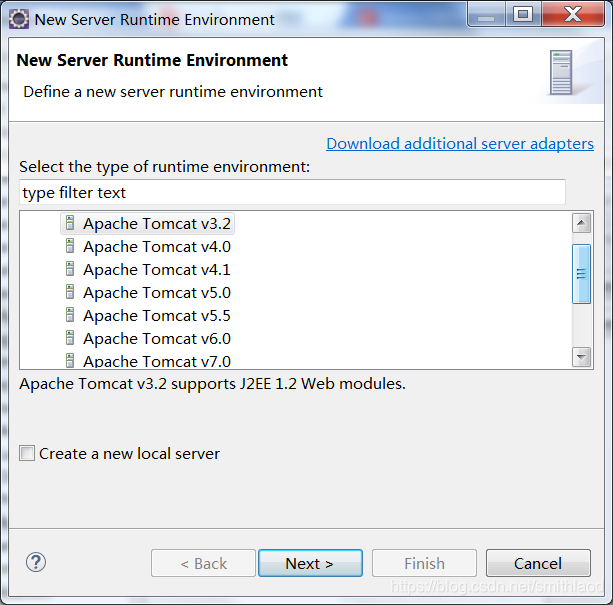Screen dimensions: 613x605
Task: Click the server icon beside Apache Tomcat v3.2
Action: [x=70, y=223]
